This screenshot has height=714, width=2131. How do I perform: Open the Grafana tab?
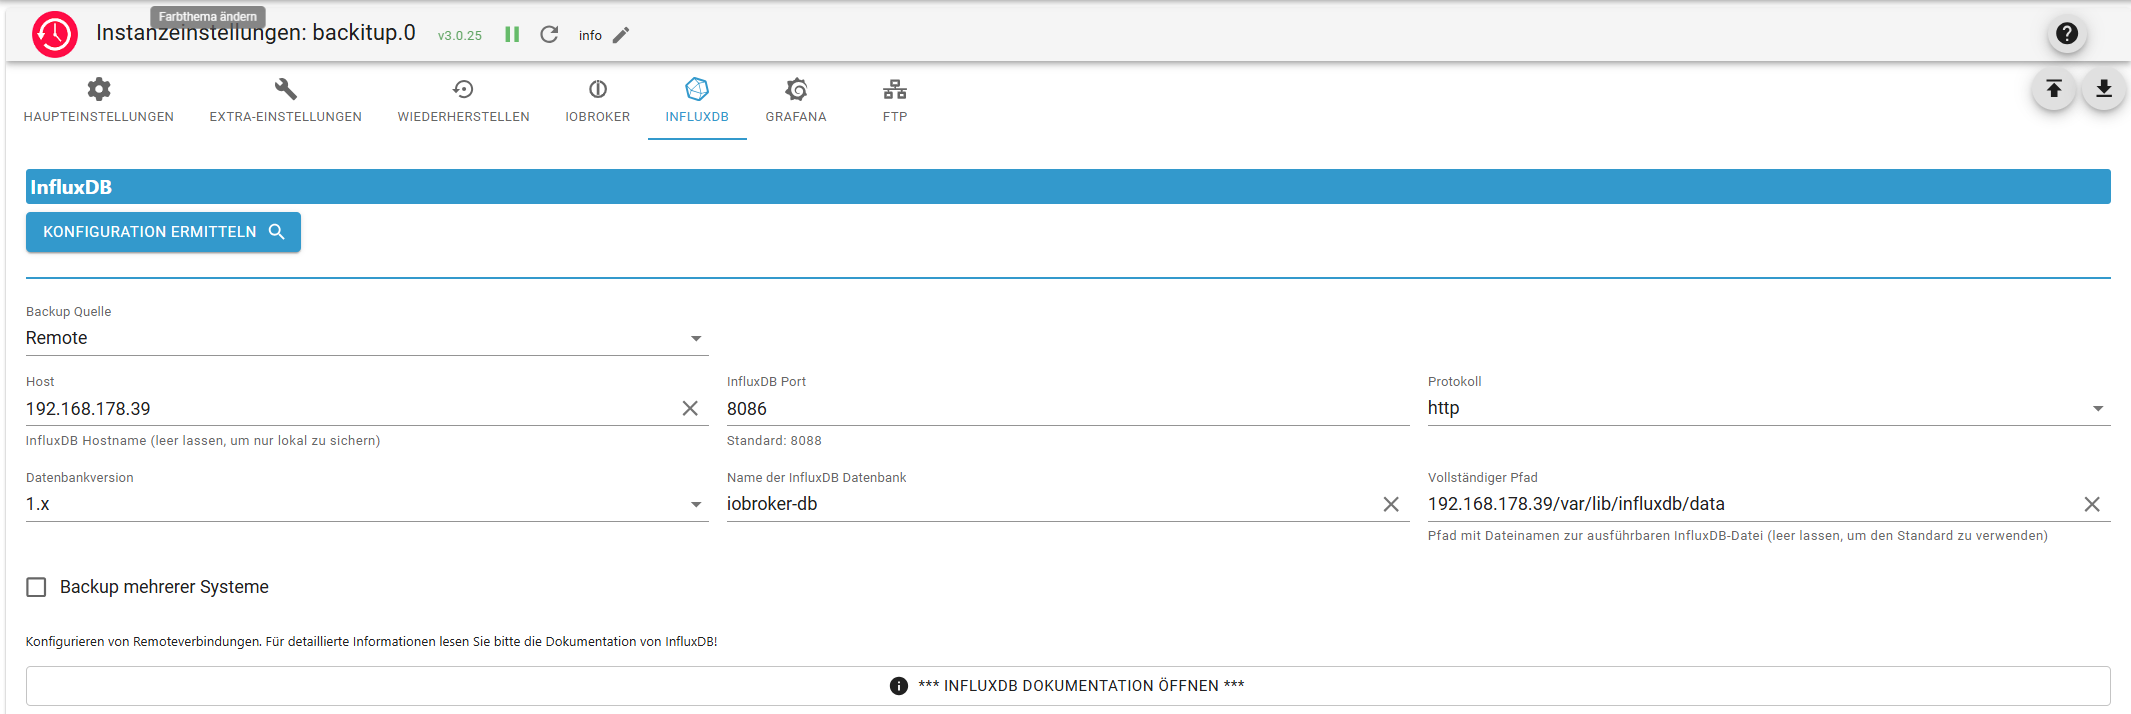coord(796,101)
